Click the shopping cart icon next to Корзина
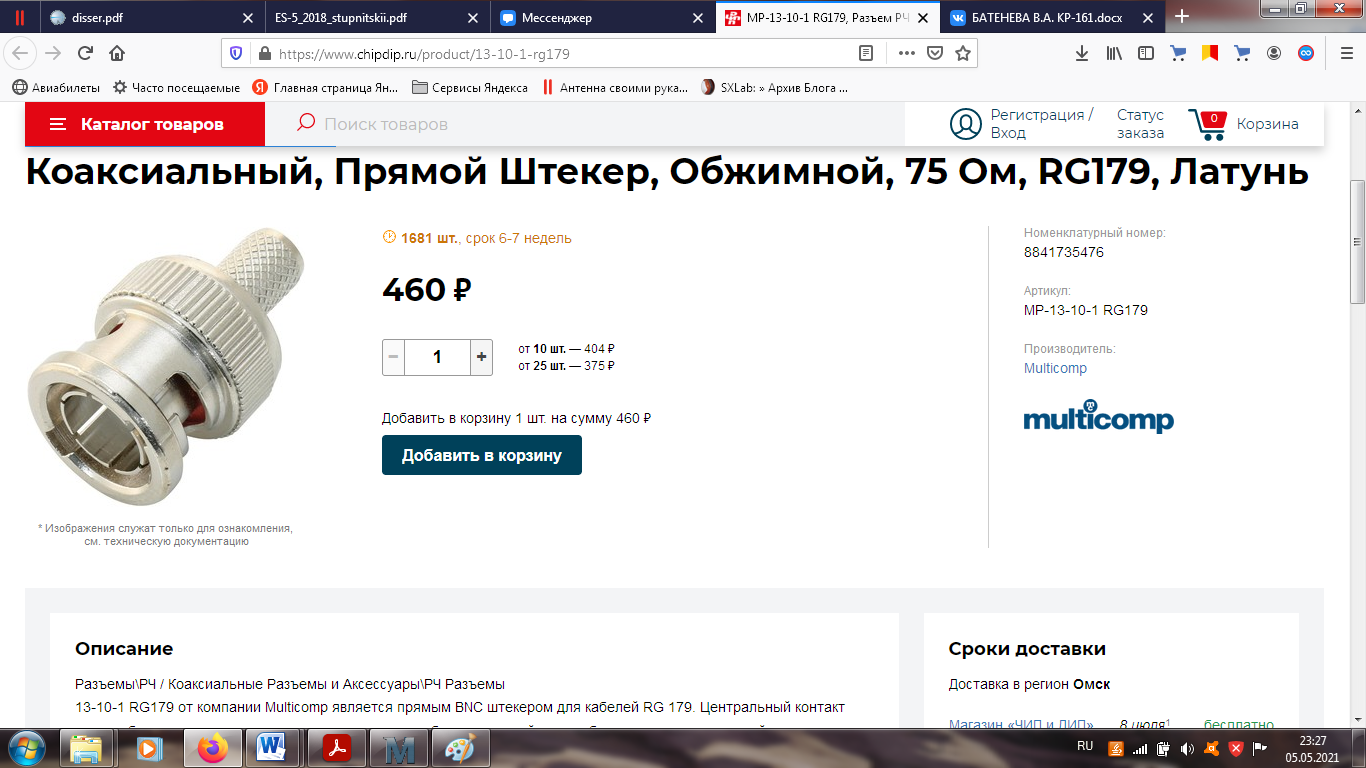This screenshot has width=1366, height=768. 1207,124
